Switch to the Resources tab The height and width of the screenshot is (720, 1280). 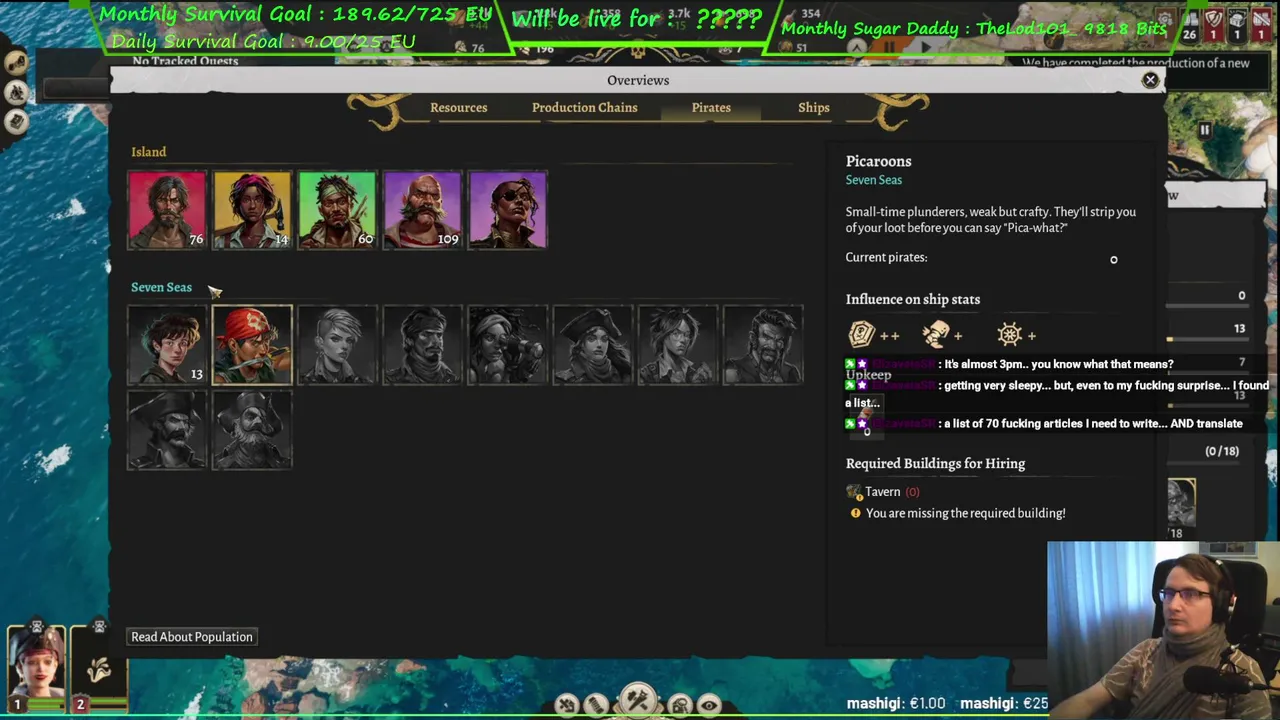[x=459, y=107]
